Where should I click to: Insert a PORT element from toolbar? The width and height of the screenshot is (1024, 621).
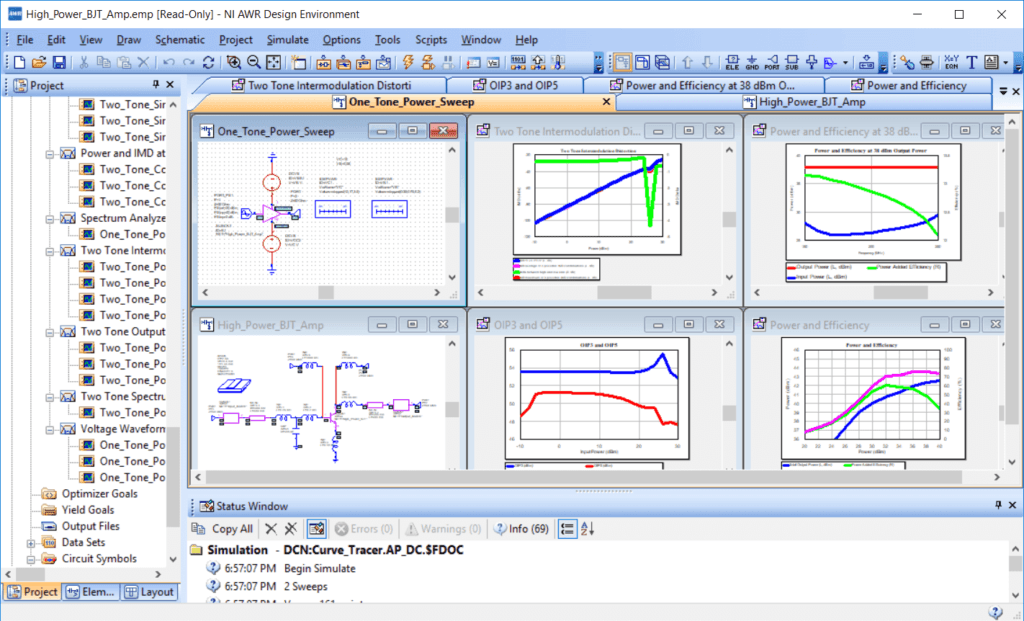(x=774, y=62)
